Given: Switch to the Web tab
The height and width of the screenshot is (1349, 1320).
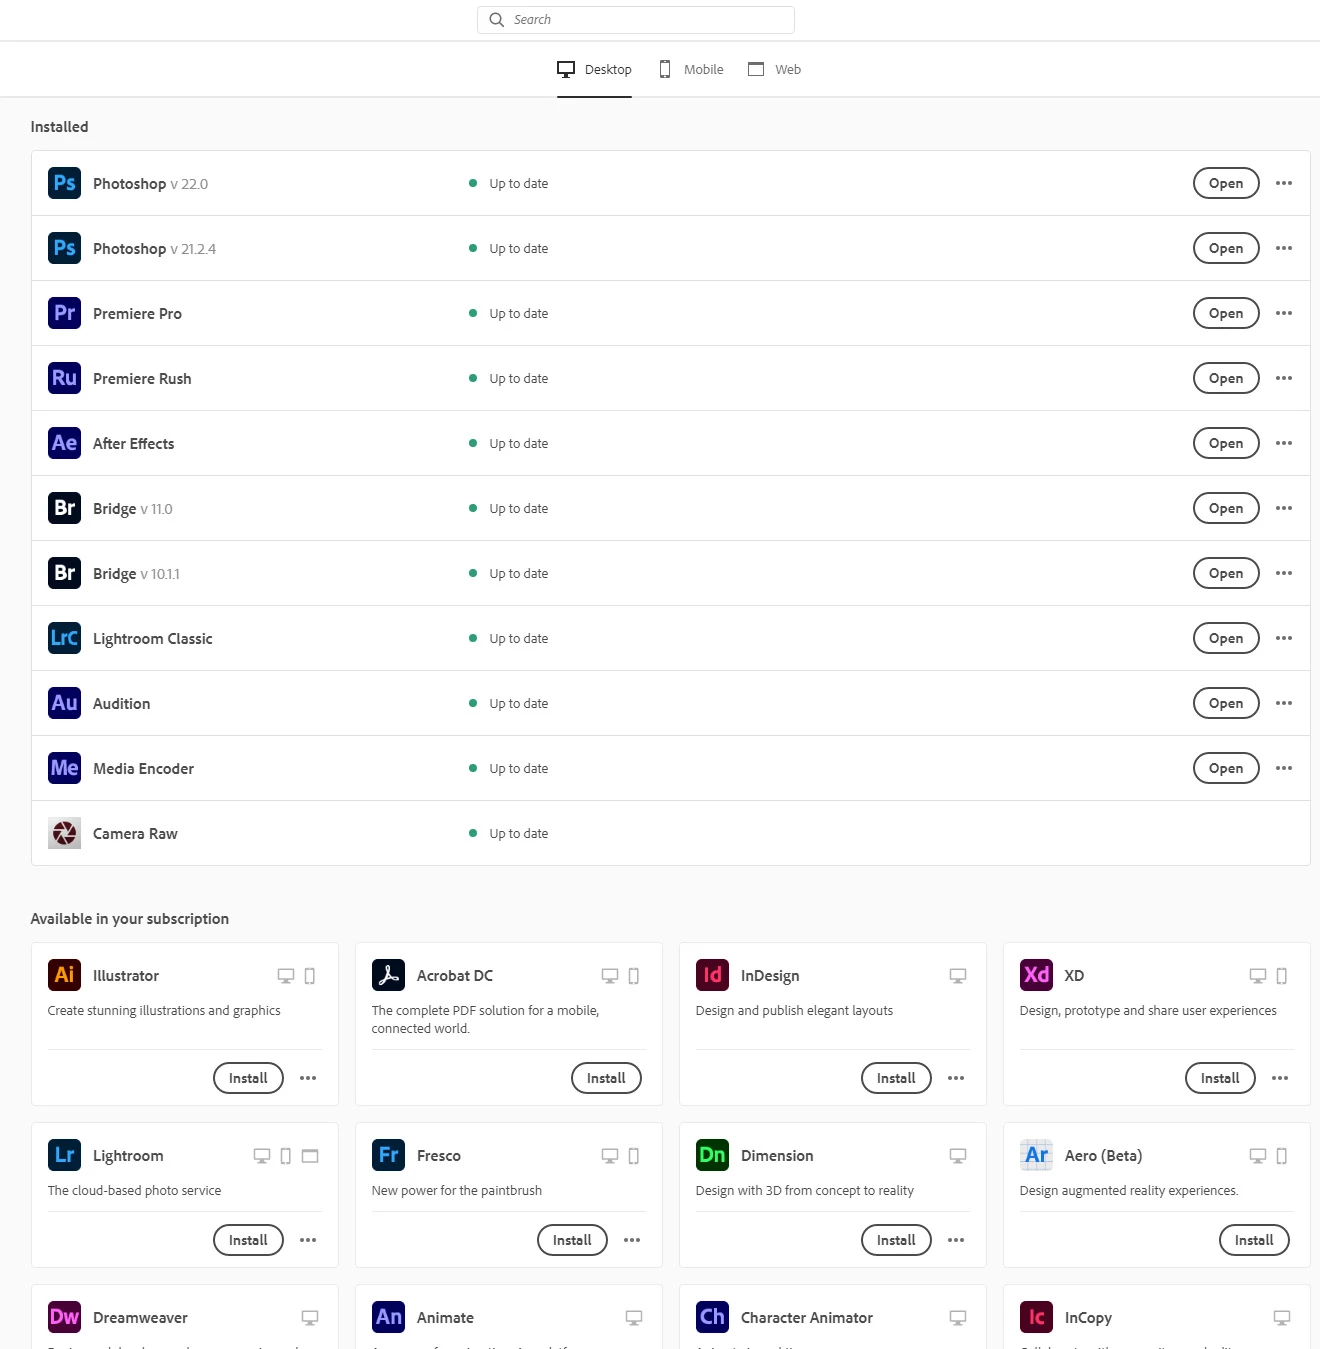Looking at the screenshot, I should (775, 69).
